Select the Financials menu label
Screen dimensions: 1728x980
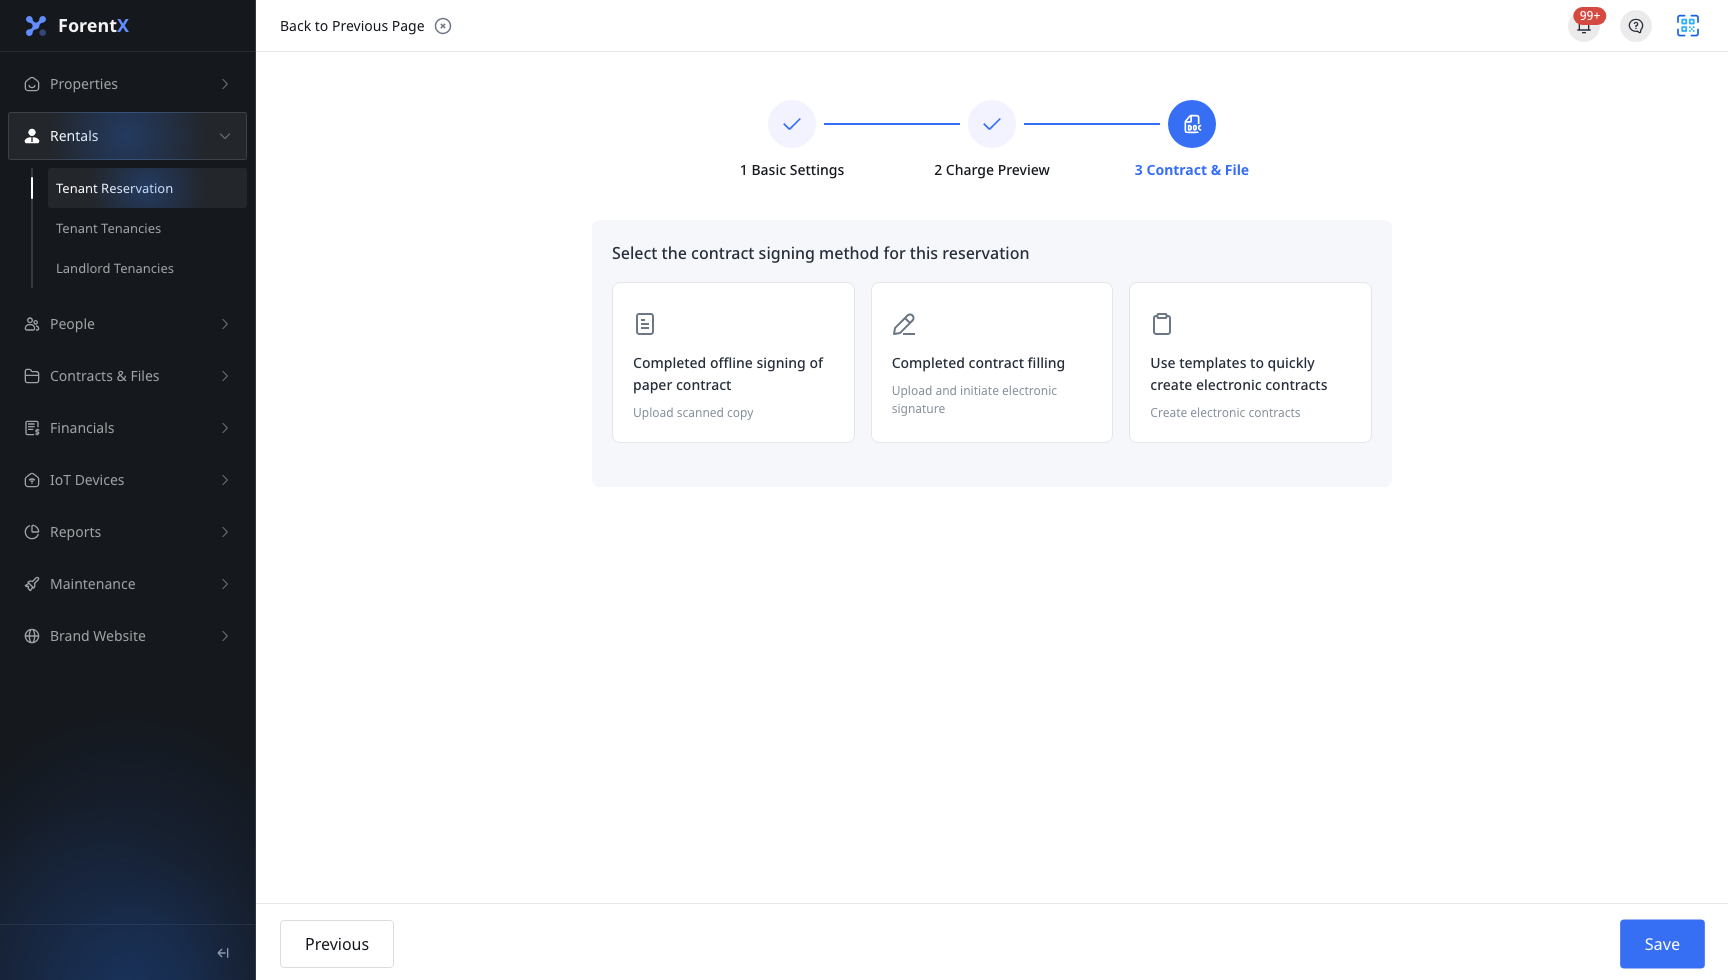pos(82,428)
